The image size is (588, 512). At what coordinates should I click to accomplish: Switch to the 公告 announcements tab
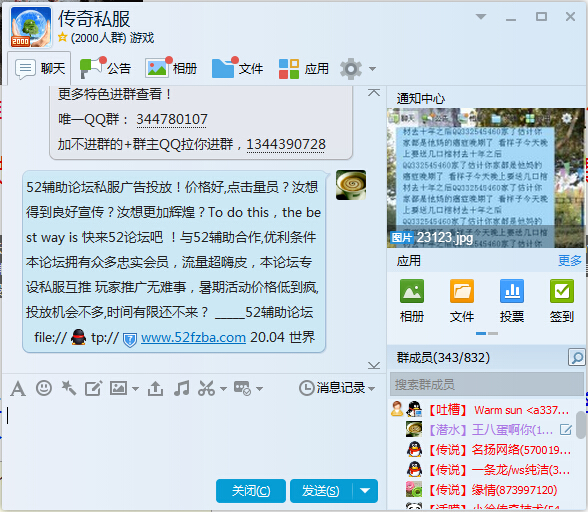point(105,69)
